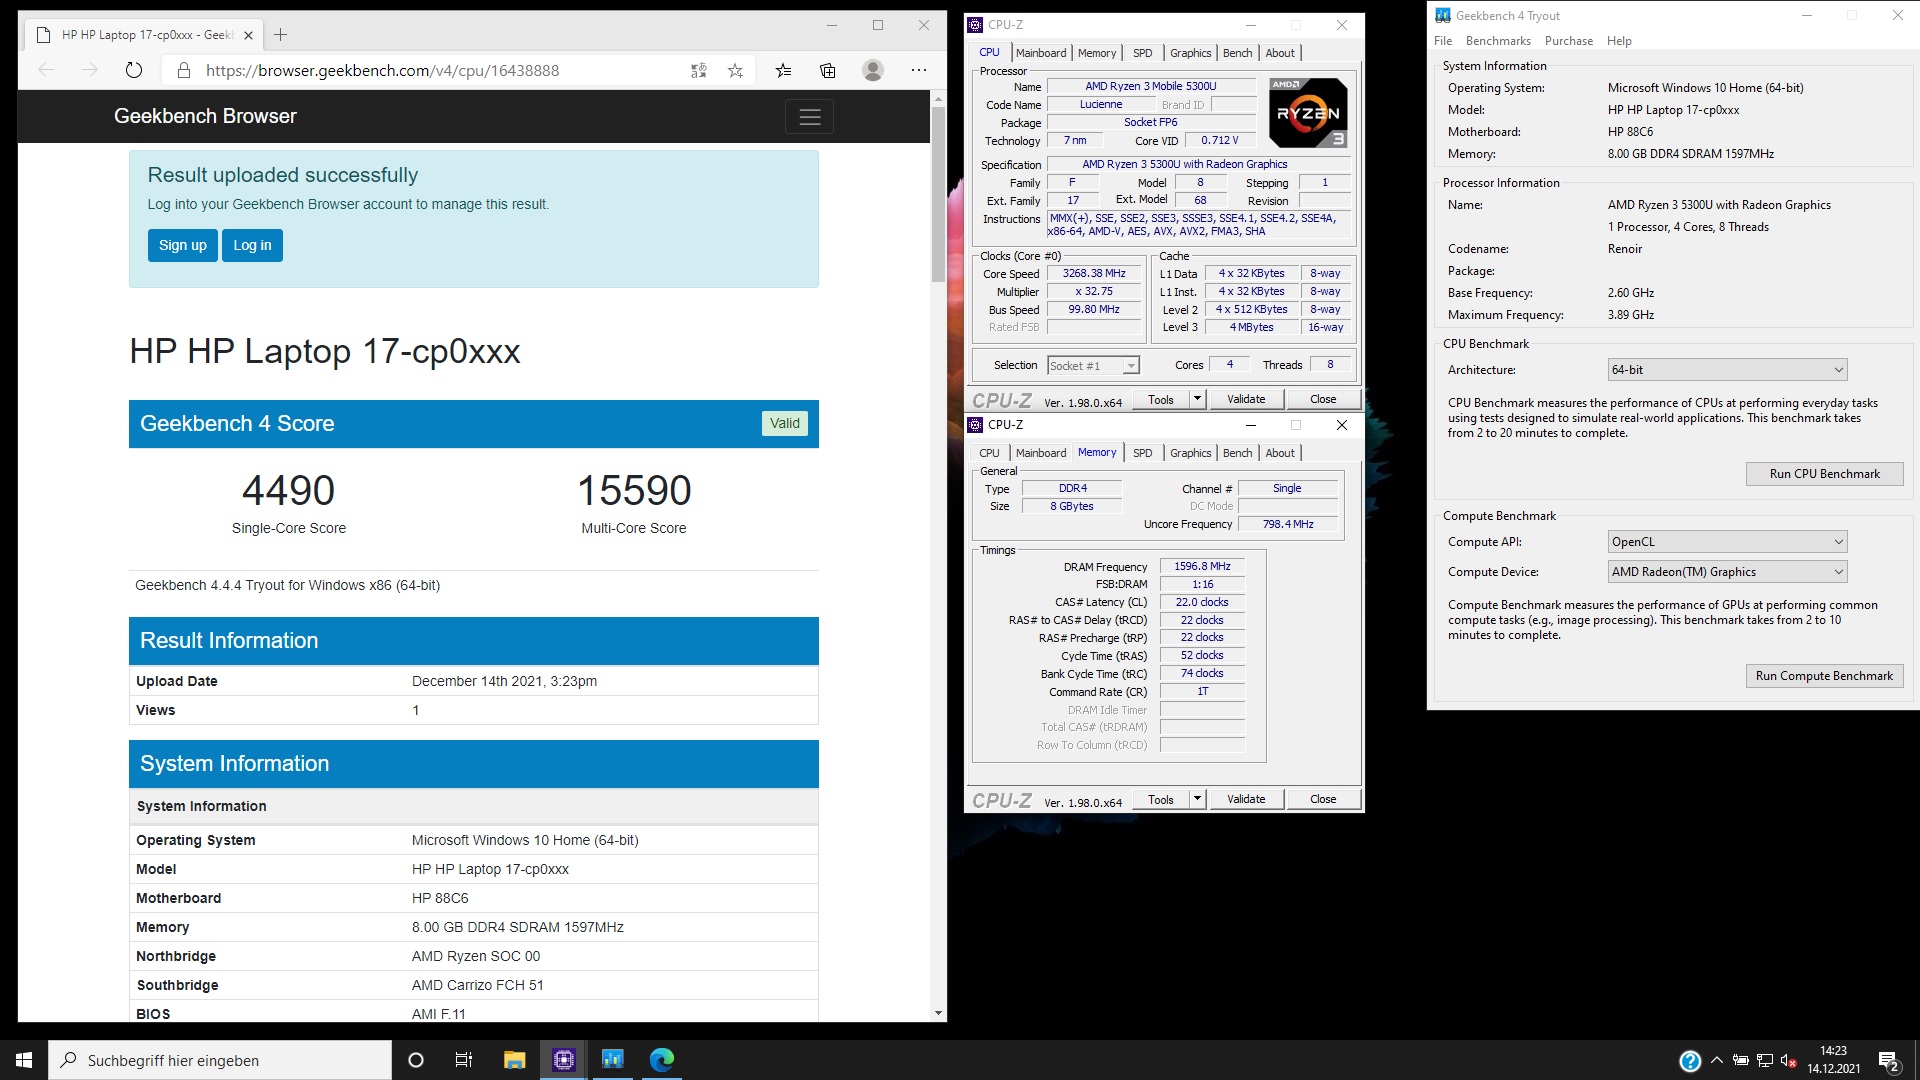Open the Collections icon in Edge
Image resolution: width=1920 pixels, height=1080 pixels.
pyautogui.click(x=828, y=70)
